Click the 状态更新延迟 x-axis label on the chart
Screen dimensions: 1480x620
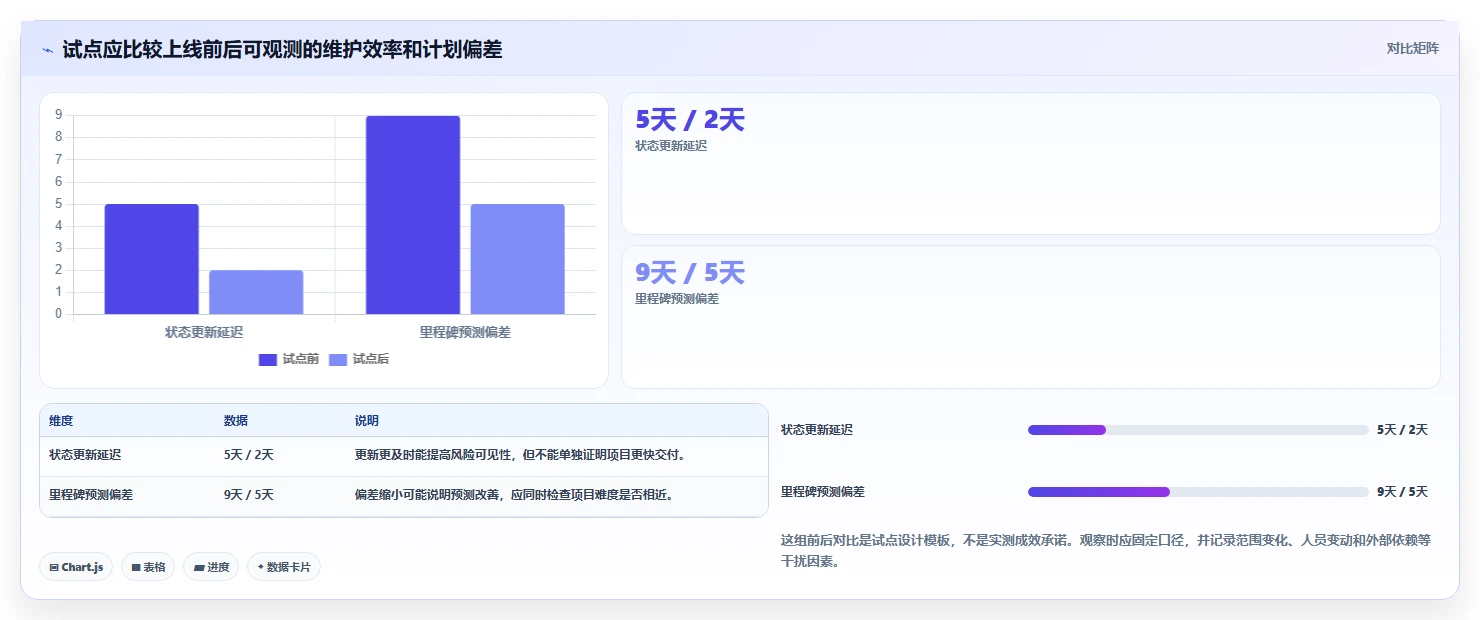point(204,332)
